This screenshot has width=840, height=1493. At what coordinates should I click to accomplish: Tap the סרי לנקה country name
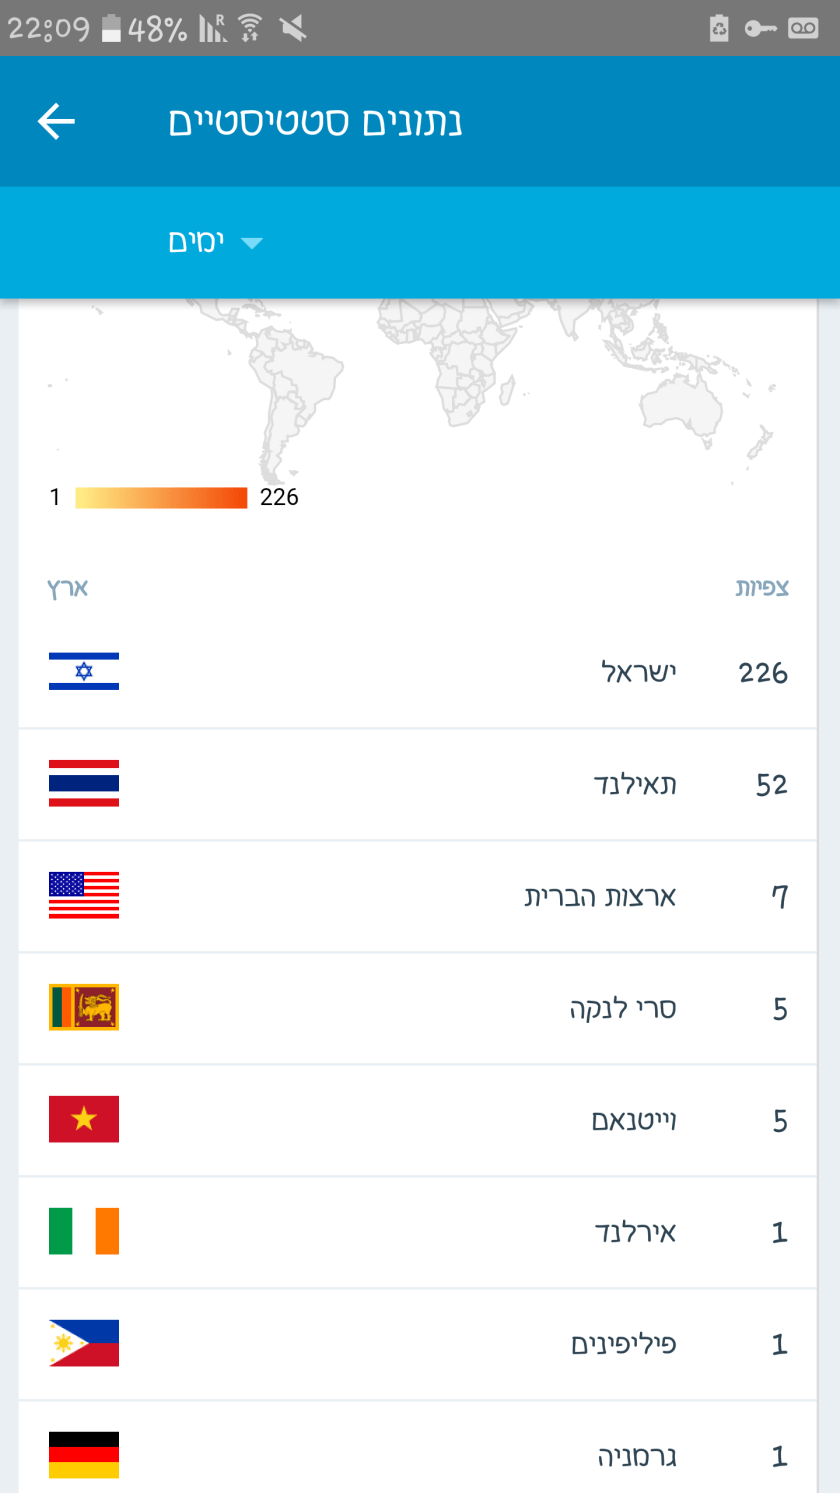point(622,1008)
